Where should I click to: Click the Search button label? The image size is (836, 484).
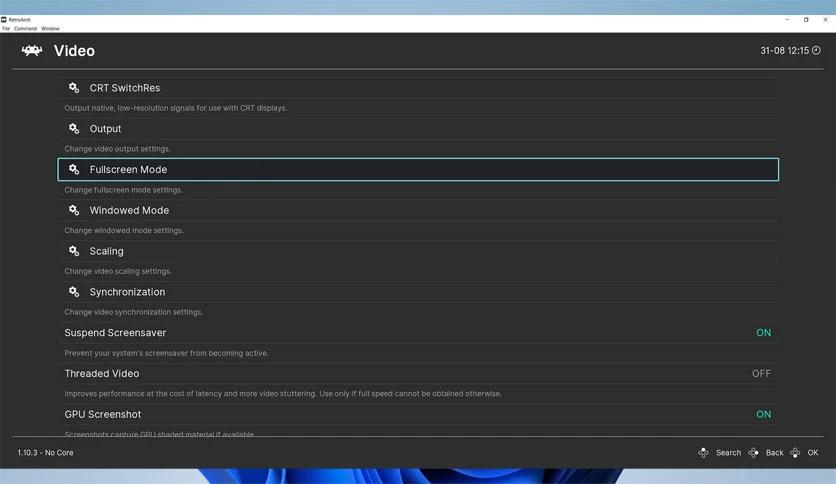[728, 453]
